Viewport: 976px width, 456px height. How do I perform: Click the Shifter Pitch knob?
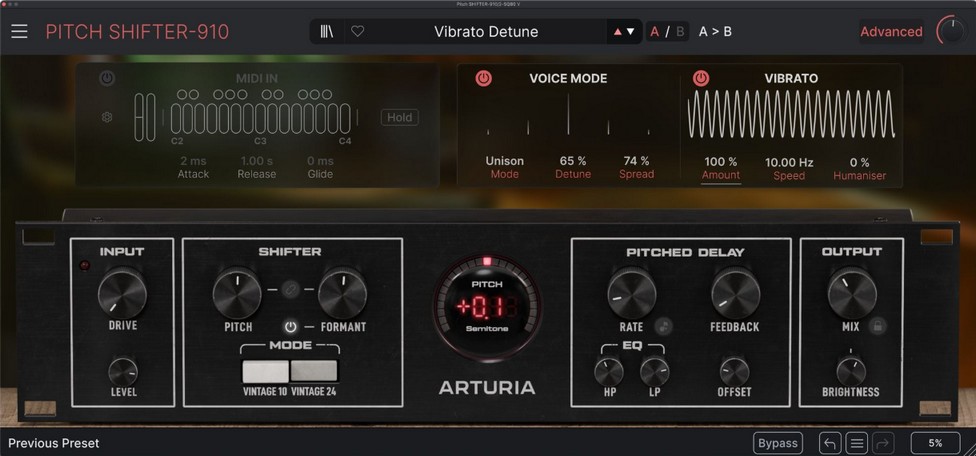[x=237, y=294]
